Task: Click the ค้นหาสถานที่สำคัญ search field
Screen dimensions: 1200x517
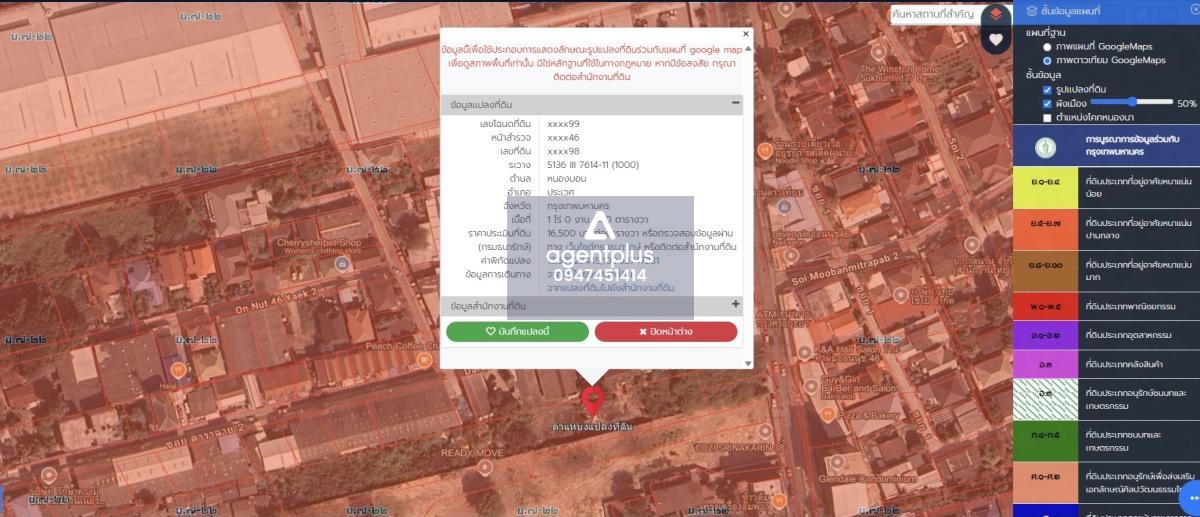Action: 933,13
